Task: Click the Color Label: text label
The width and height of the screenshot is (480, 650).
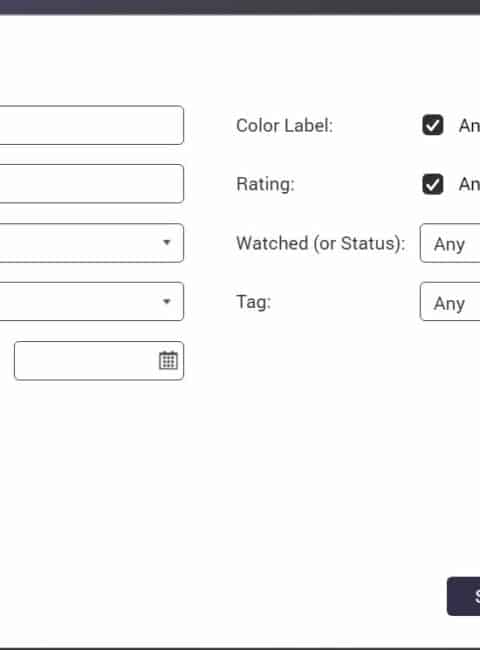Action: (284, 126)
